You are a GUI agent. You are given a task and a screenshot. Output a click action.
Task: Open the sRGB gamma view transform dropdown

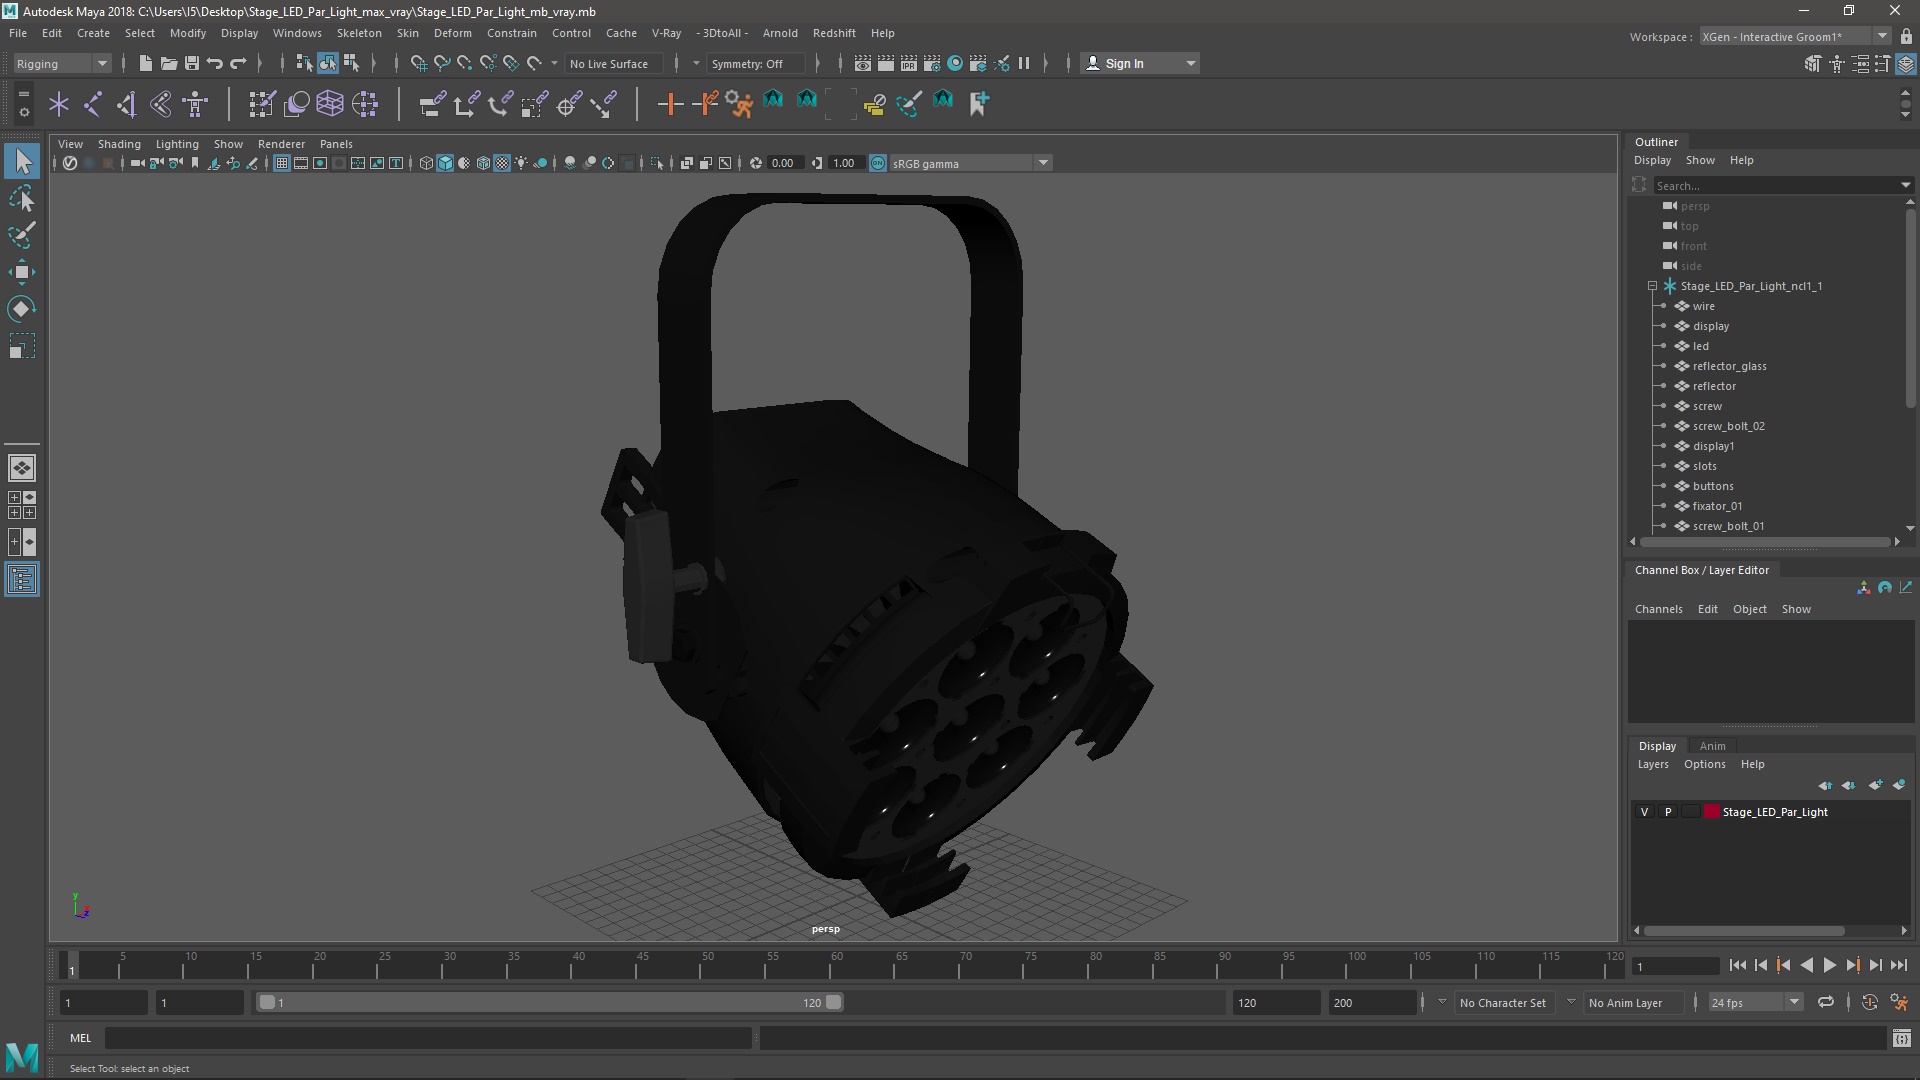(969, 163)
